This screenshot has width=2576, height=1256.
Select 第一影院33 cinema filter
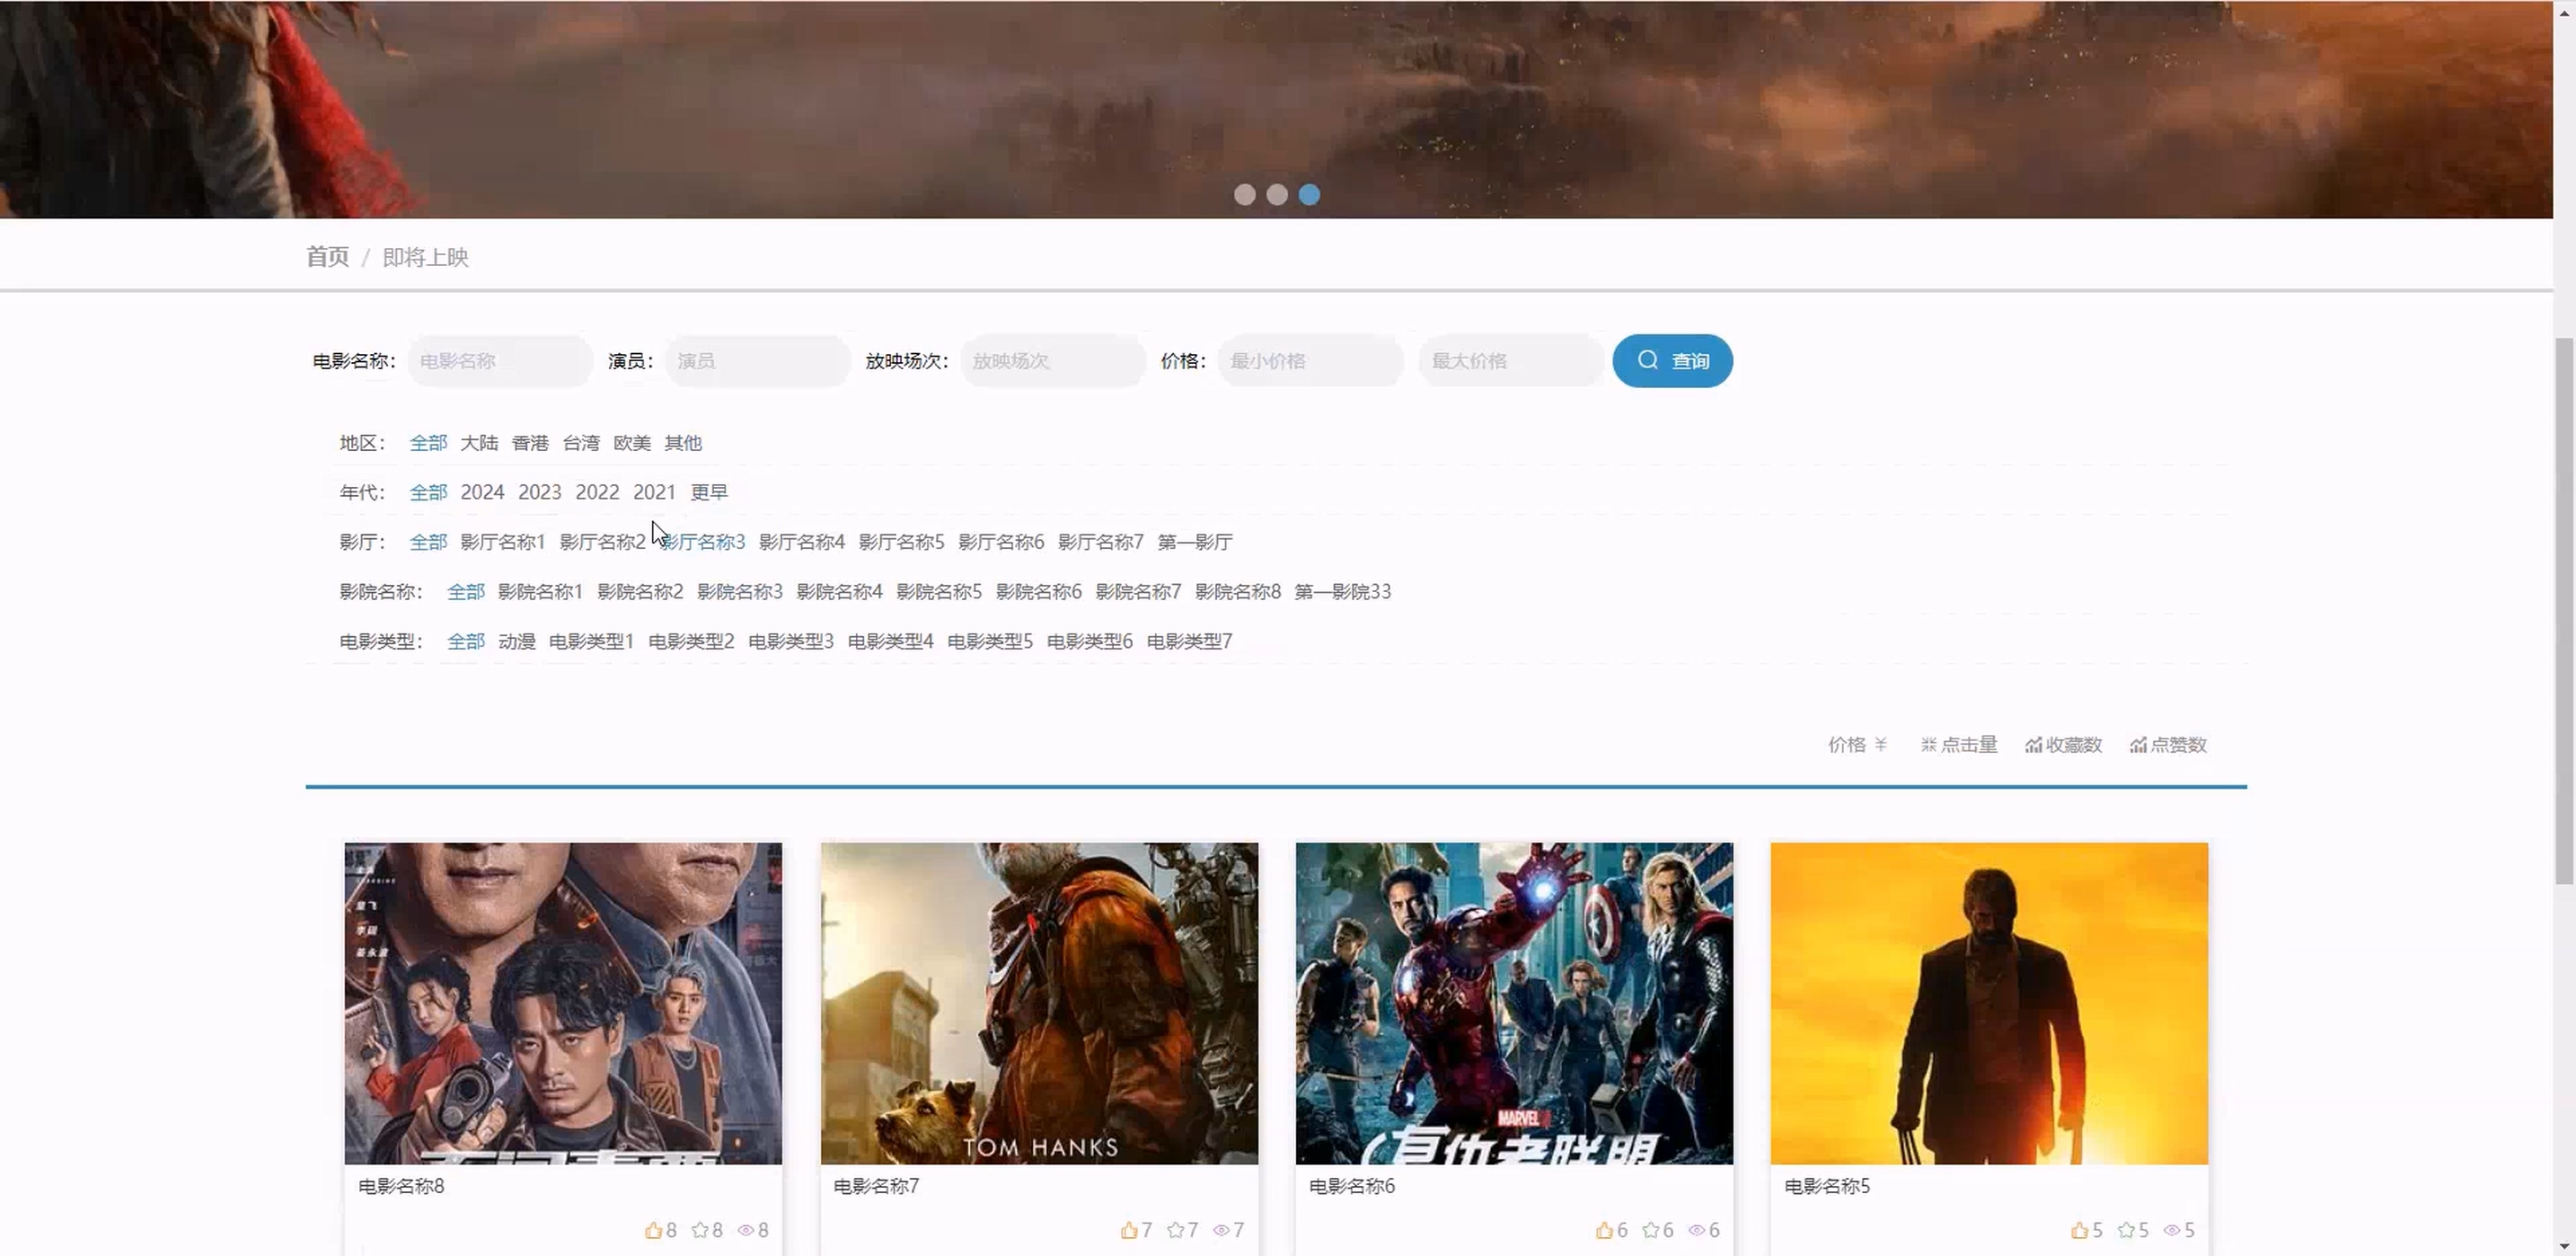point(1343,592)
